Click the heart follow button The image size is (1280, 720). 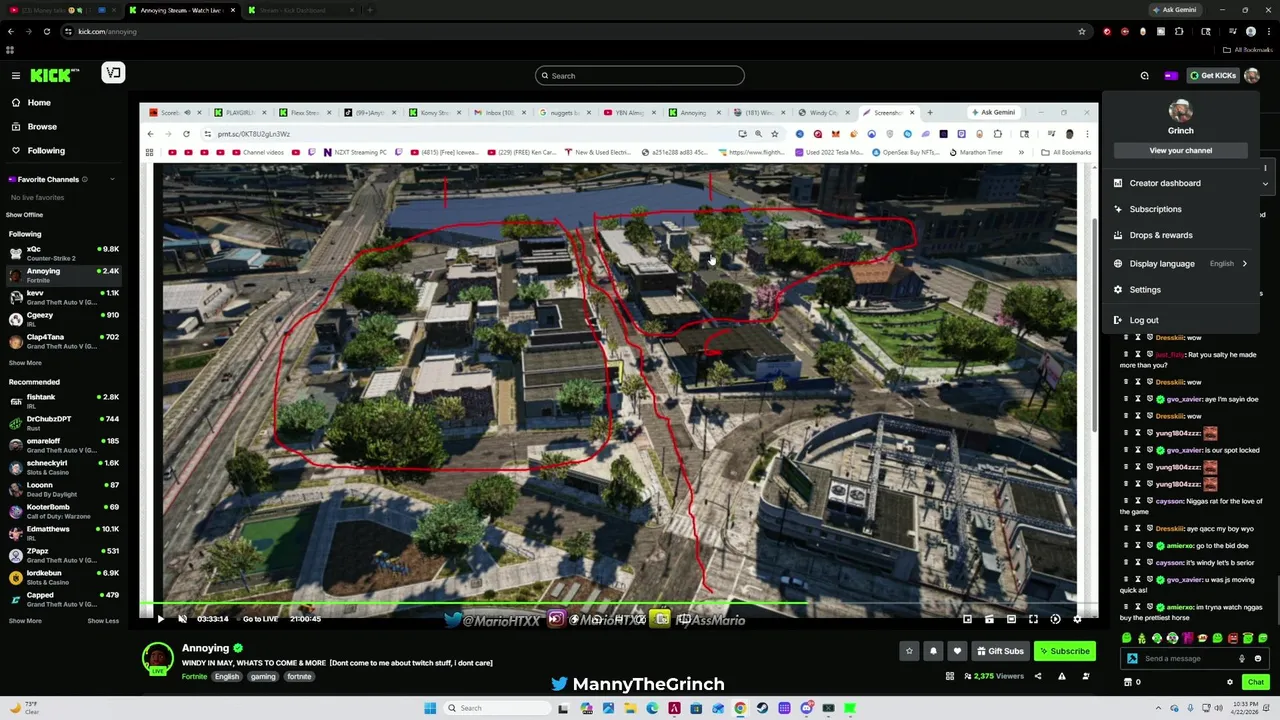coord(957,651)
